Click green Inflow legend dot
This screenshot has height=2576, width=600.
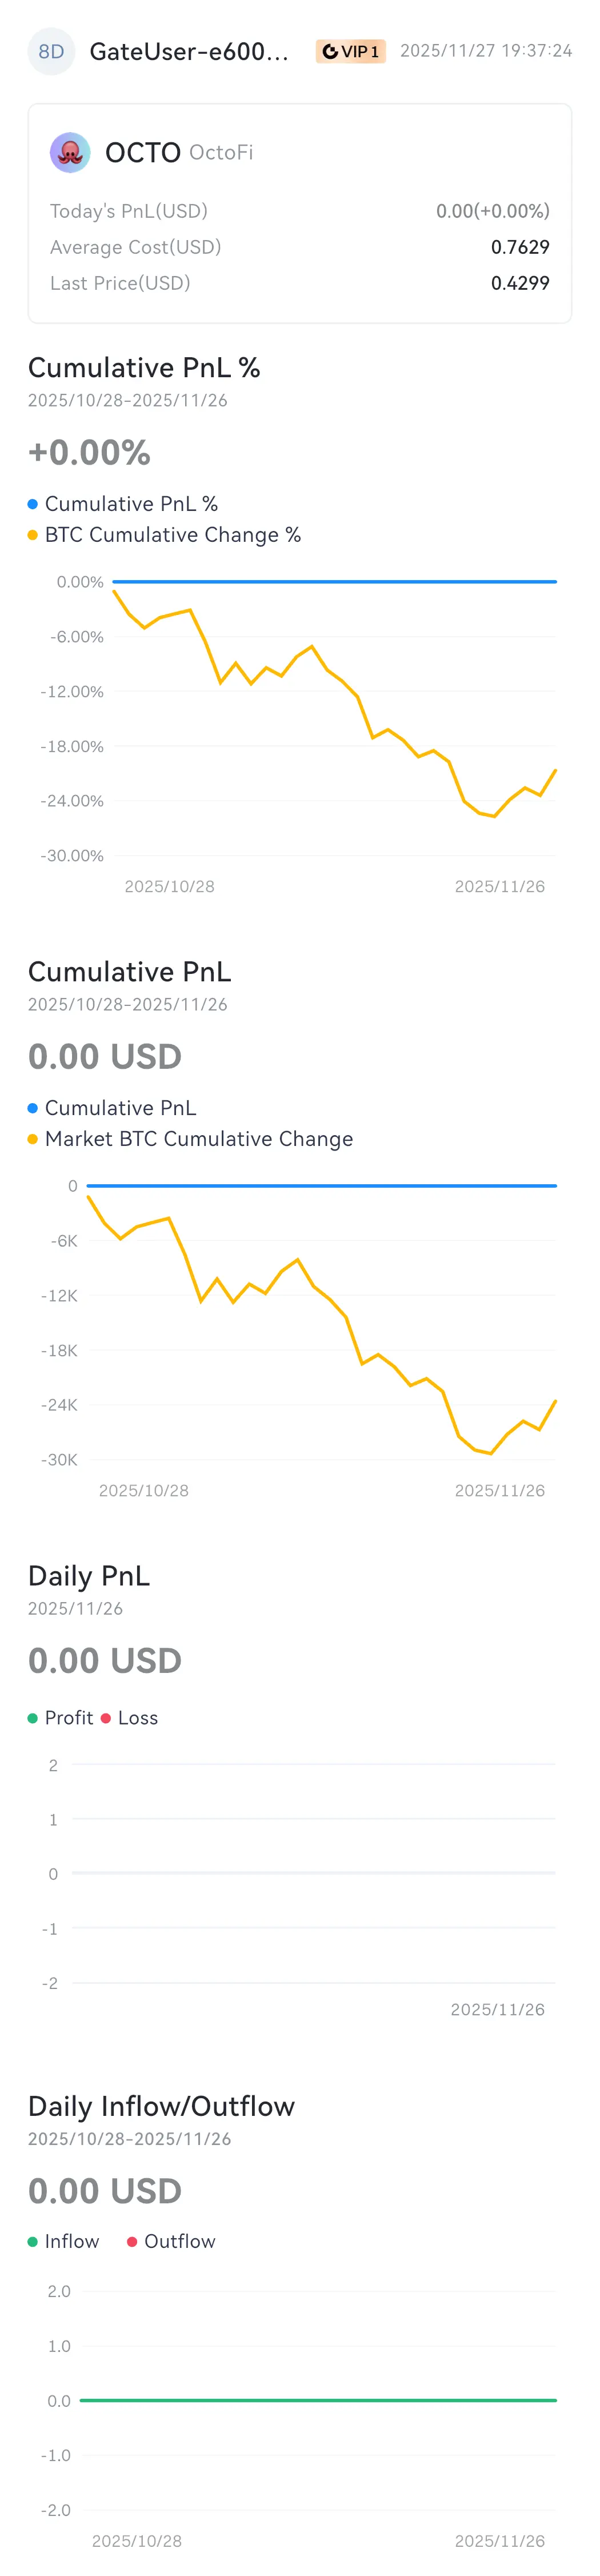pyautogui.click(x=33, y=2242)
